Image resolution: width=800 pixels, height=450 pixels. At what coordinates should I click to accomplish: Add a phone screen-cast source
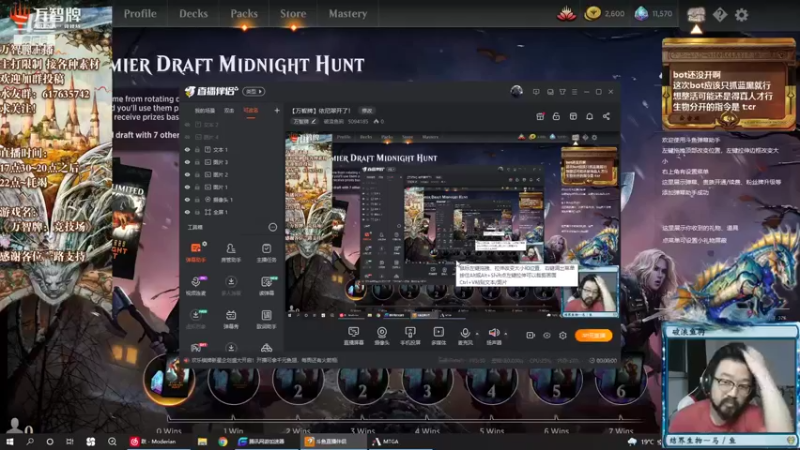(410, 336)
